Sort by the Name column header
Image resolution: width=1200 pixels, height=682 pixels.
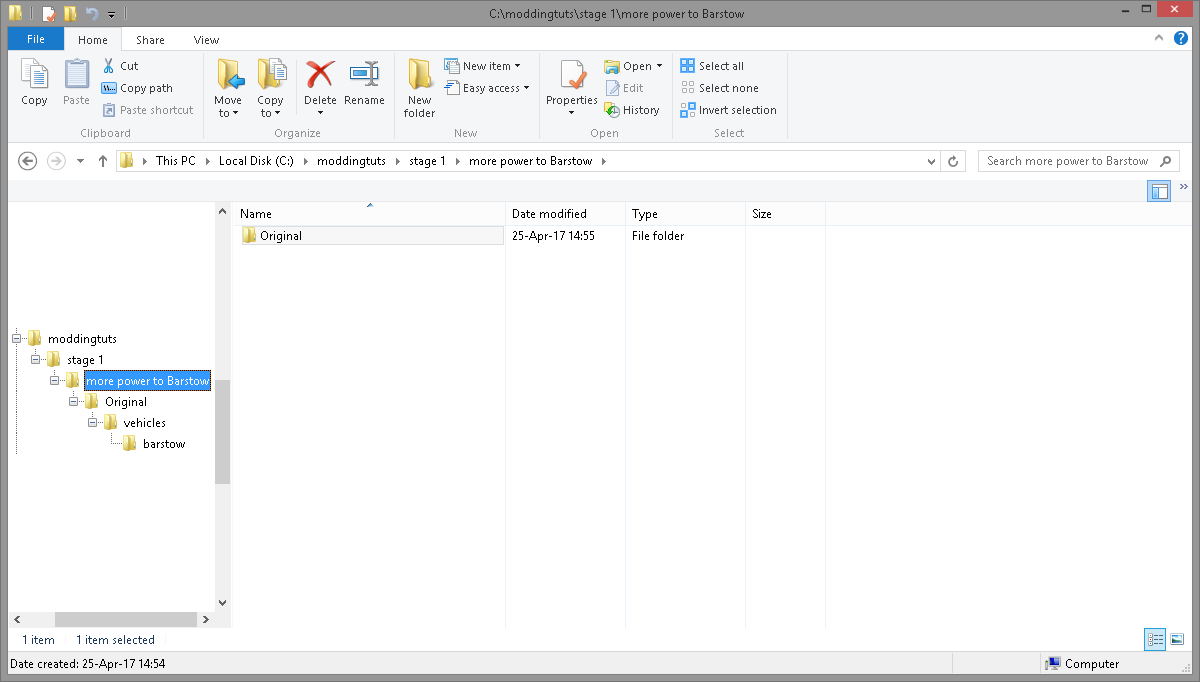click(369, 214)
